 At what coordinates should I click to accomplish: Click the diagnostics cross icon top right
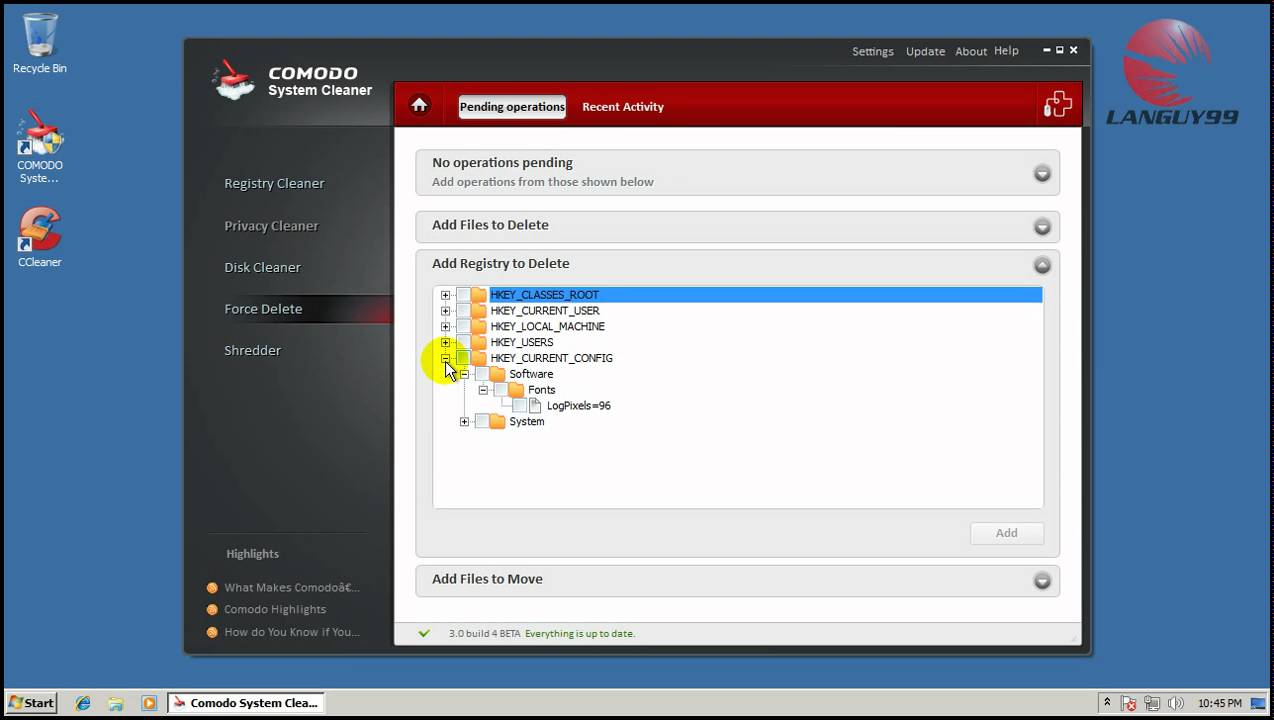(x=1057, y=103)
